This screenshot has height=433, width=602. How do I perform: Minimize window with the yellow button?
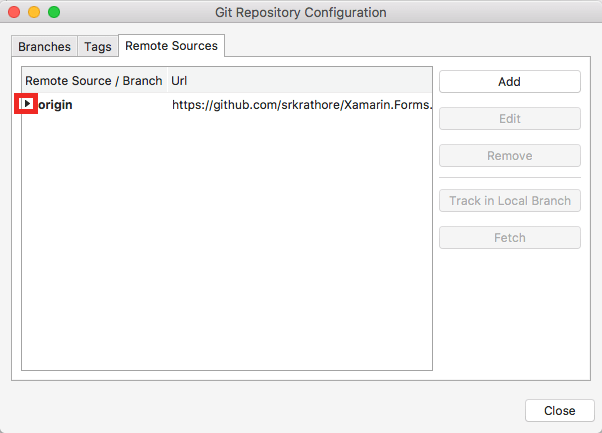[34, 13]
